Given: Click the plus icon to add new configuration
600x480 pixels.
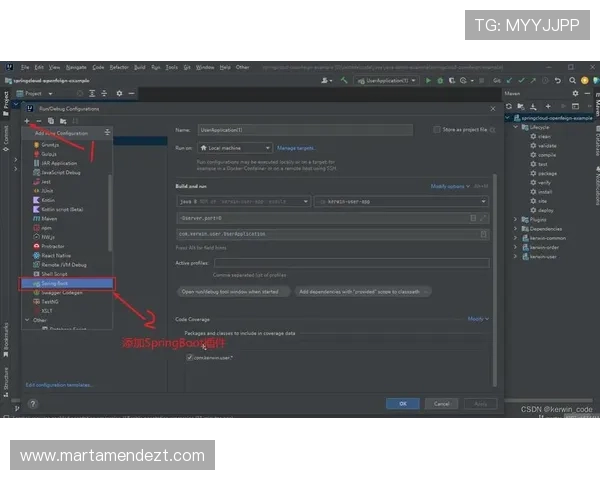Looking at the screenshot, I should point(27,120).
